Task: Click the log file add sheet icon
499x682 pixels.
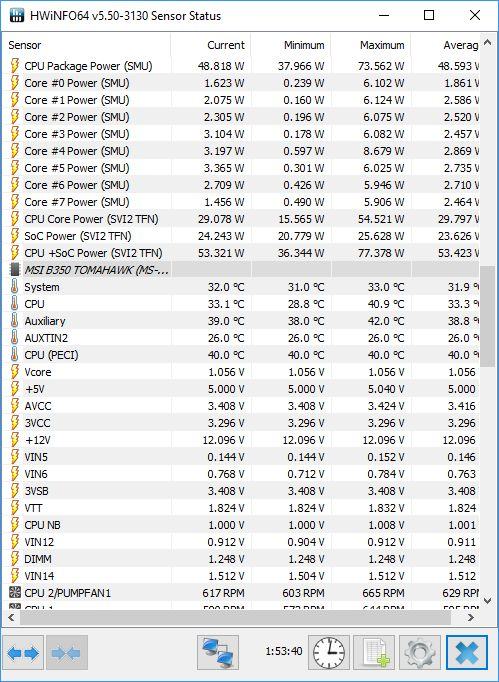Action: [374, 652]
